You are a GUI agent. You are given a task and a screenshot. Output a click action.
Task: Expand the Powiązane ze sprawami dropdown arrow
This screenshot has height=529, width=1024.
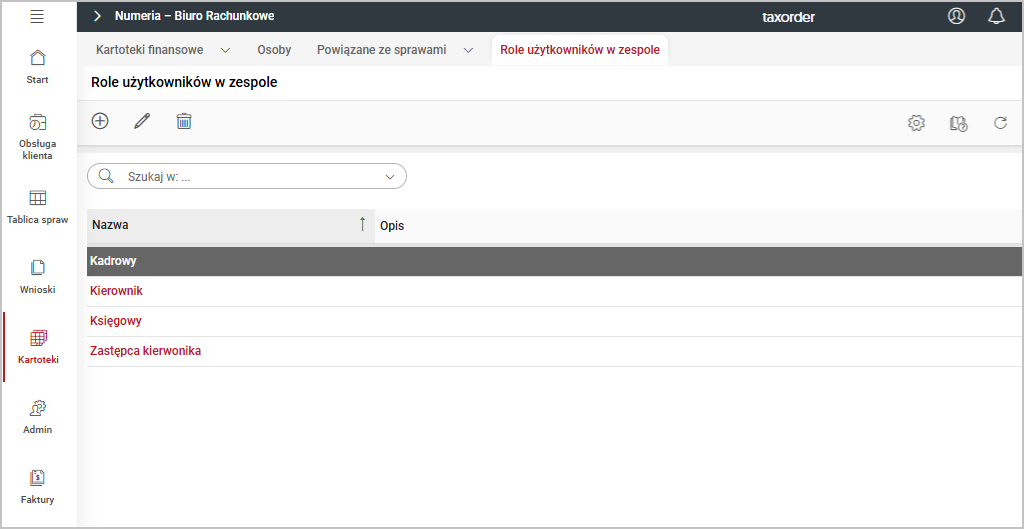point(468,50)
